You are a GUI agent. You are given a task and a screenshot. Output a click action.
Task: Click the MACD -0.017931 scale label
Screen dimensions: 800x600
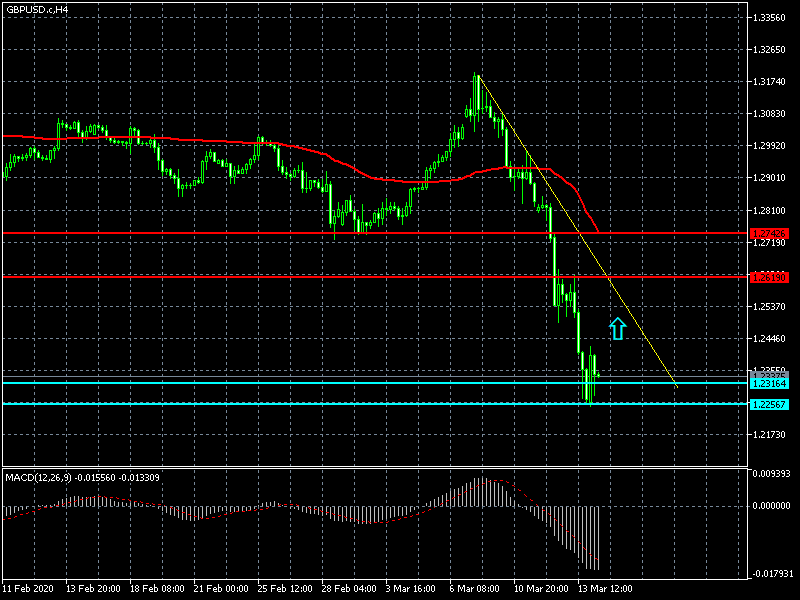(771, 574)
